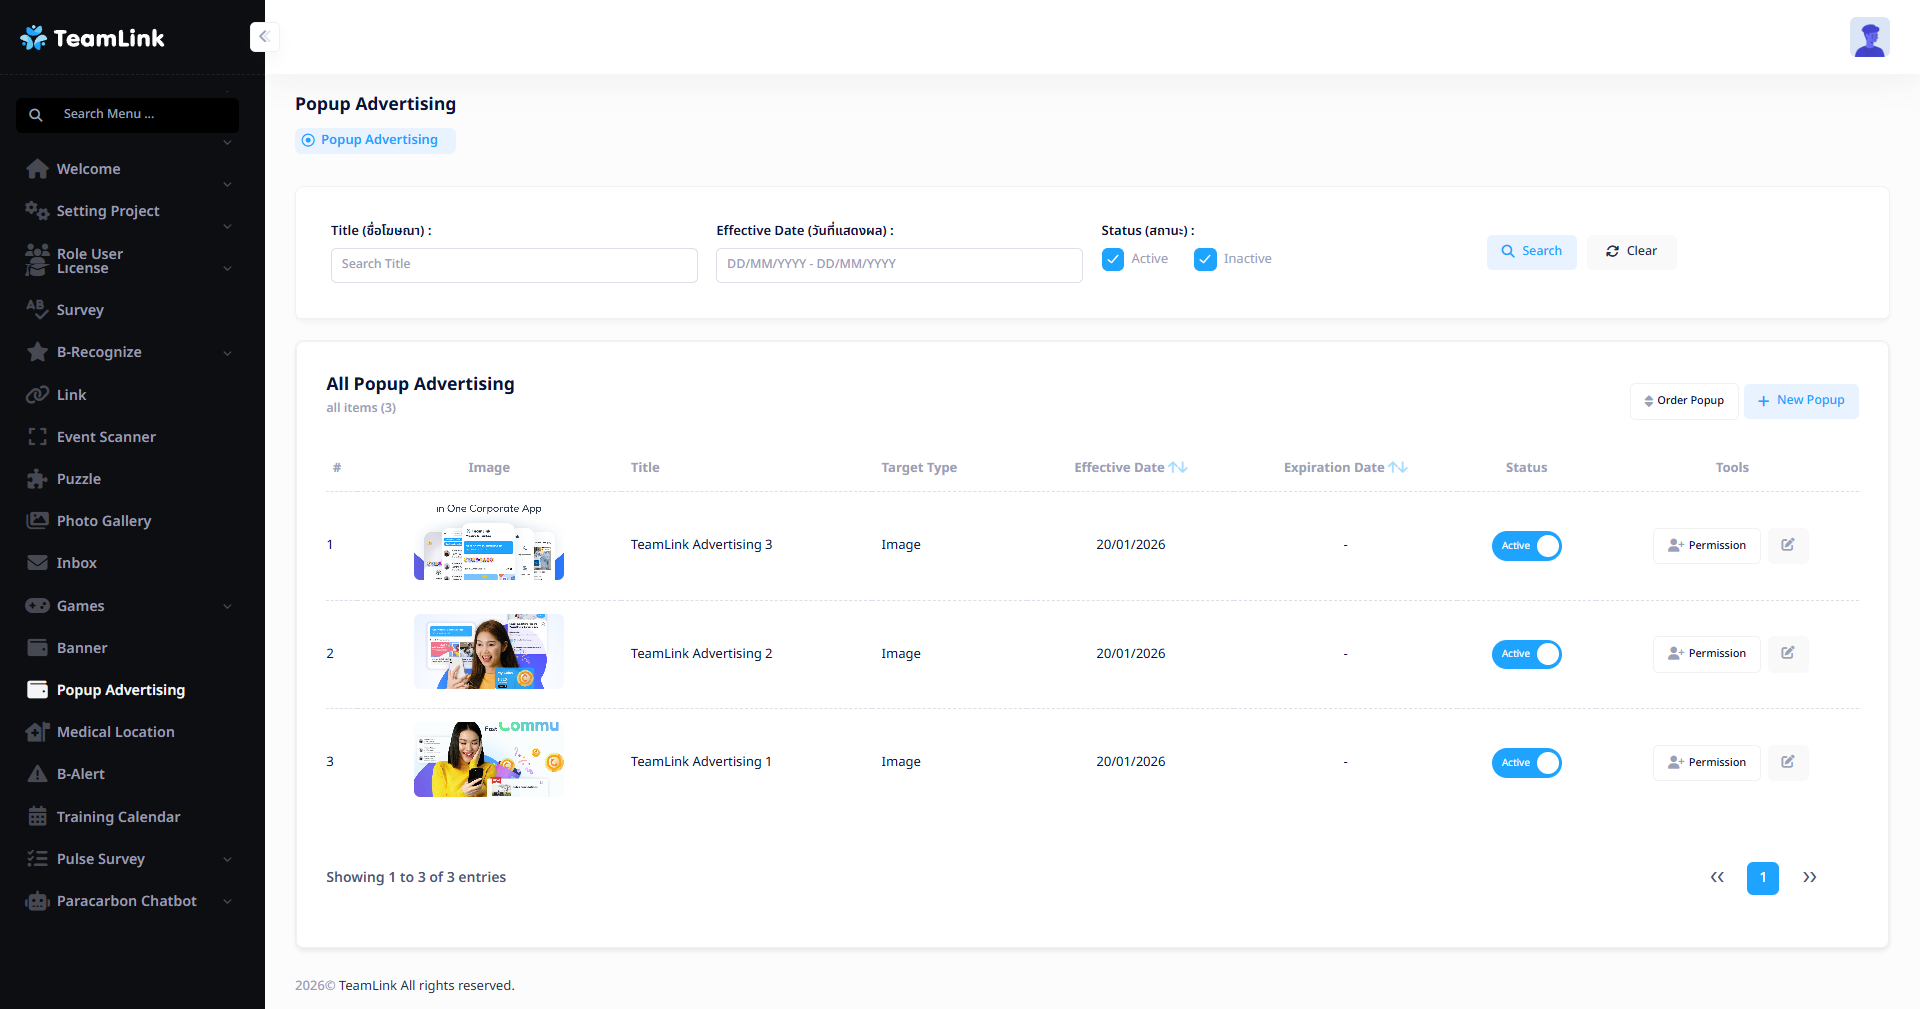Open Photo Gallery from the sidebar
Screen dimensions: 1920x1009
tap(104, 521)
